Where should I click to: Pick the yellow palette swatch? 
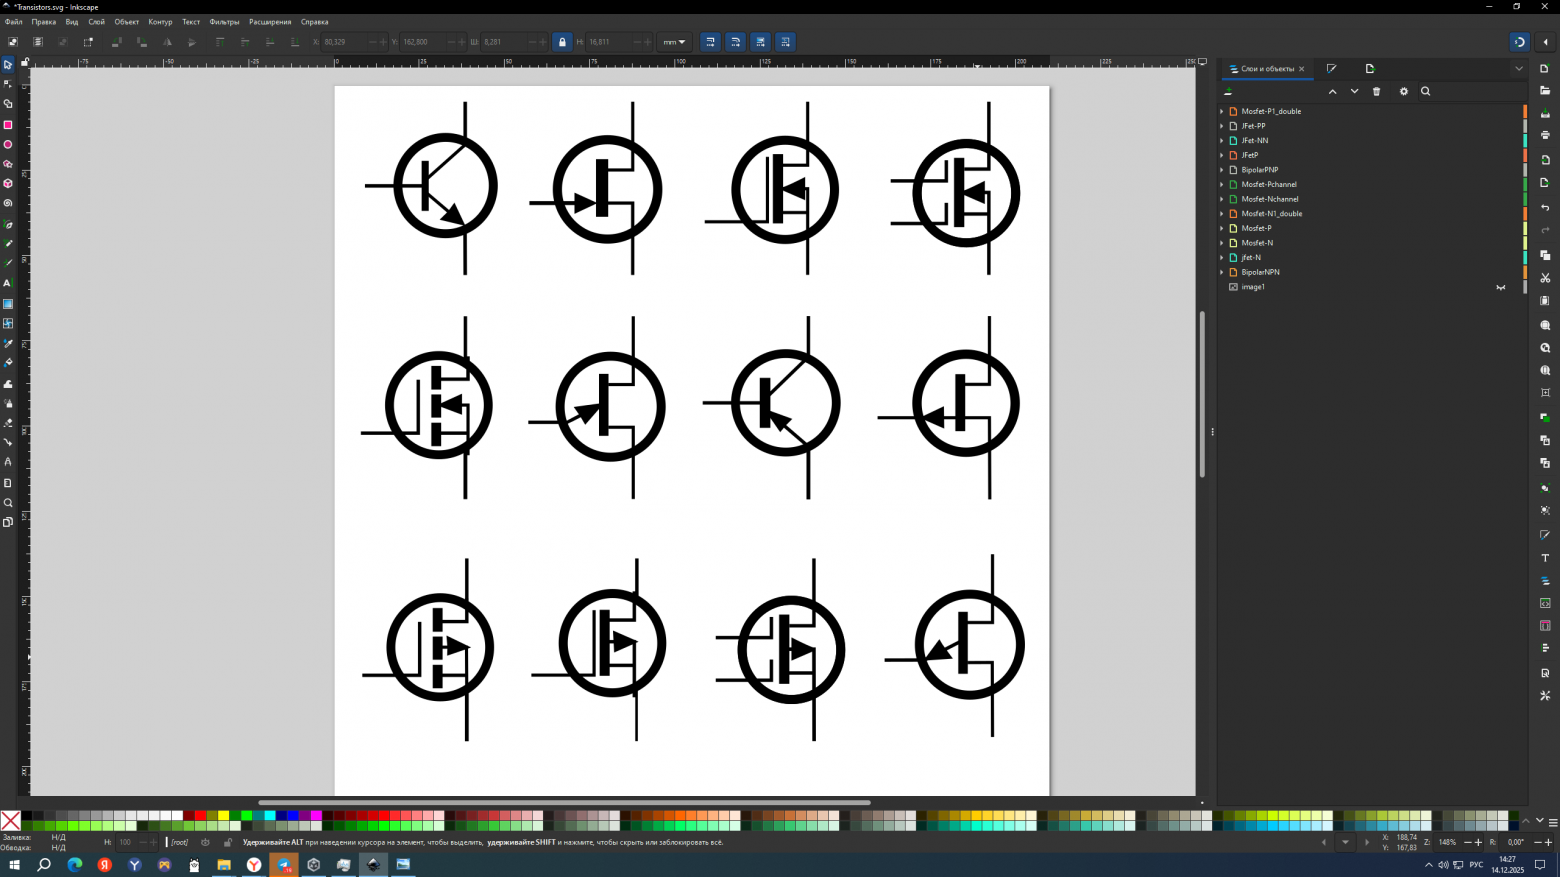[223, 816]
